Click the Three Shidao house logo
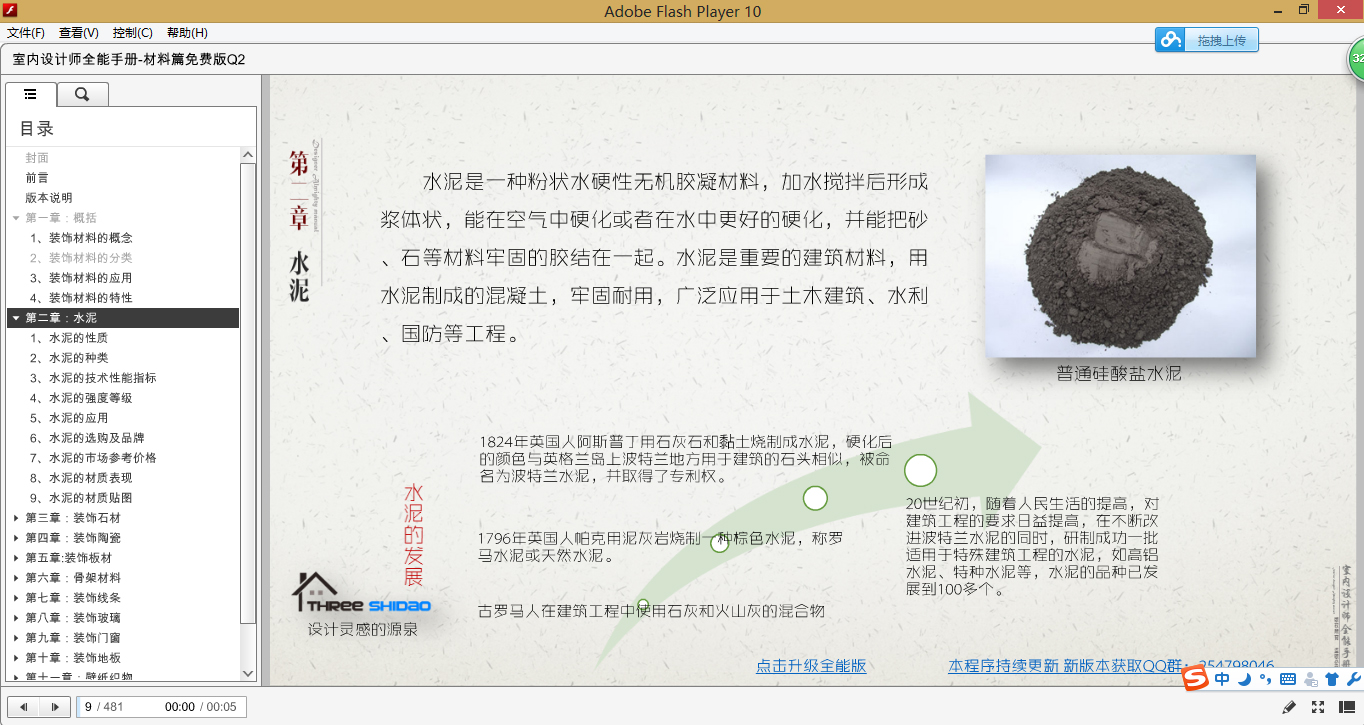The height and width of the screenshot is (725, 1364). pyautogui.click(x=362, y=593)
